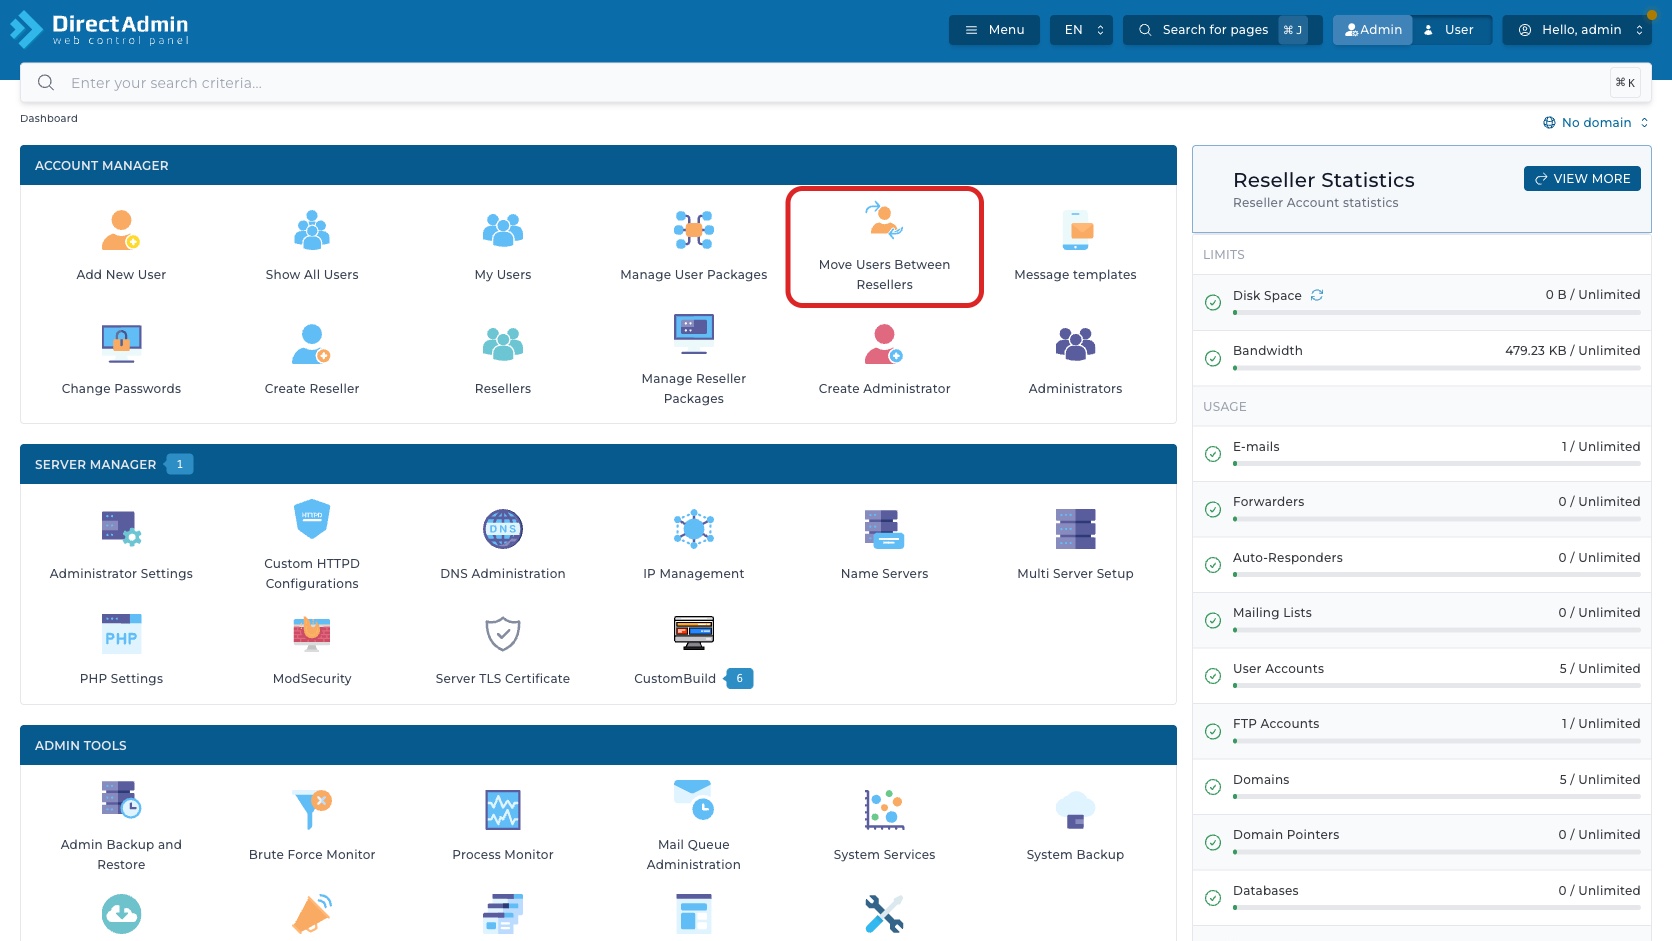Open Administrator Settings
This screenshot has width=1672, height=941.
pyautogui.click(x=121, y=544)
